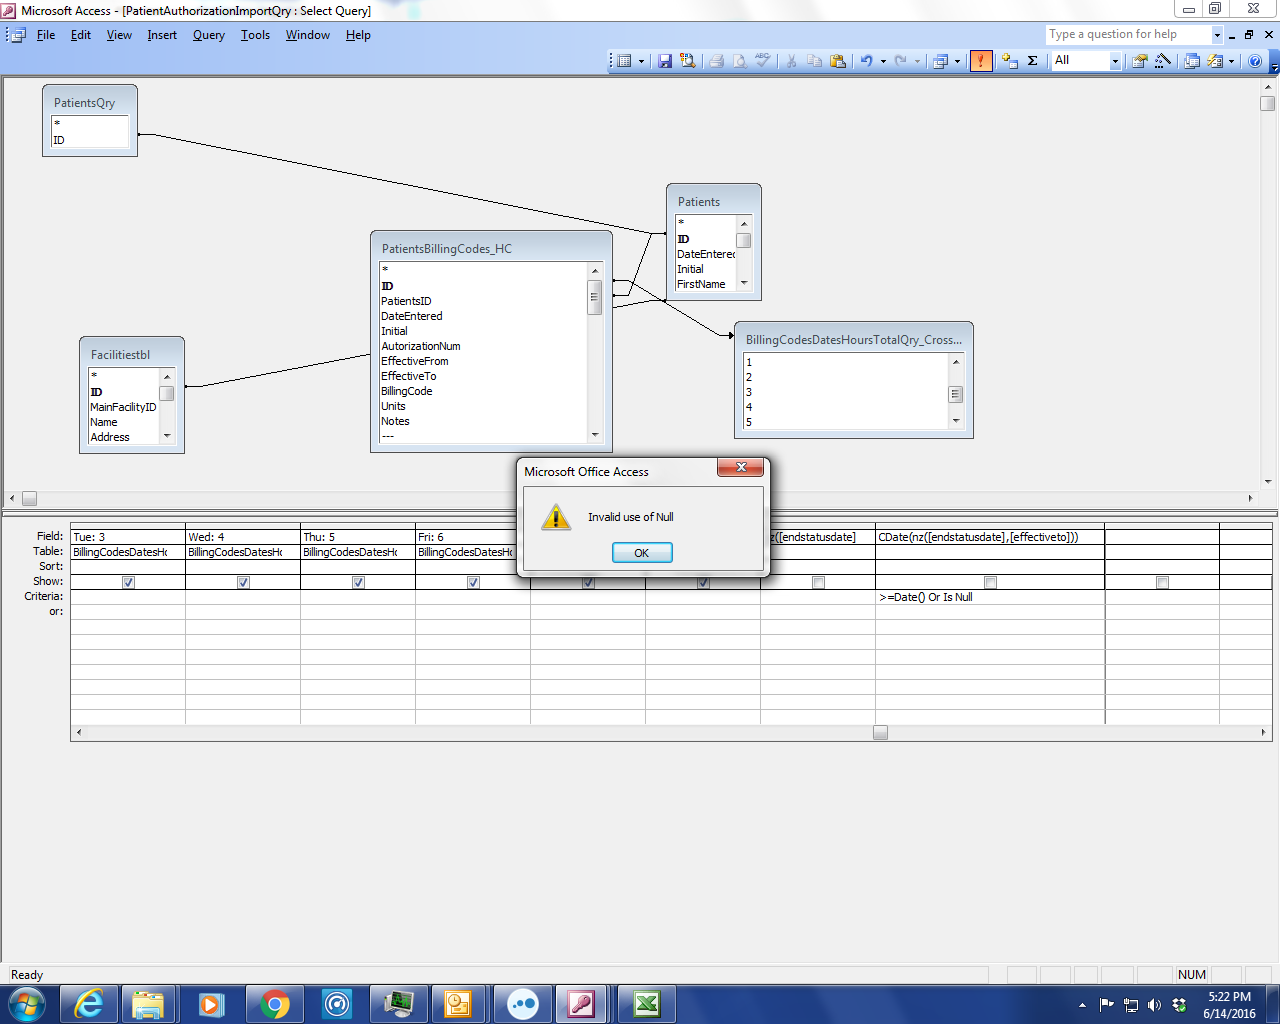Click the Query Type toolbar icon

940,61
